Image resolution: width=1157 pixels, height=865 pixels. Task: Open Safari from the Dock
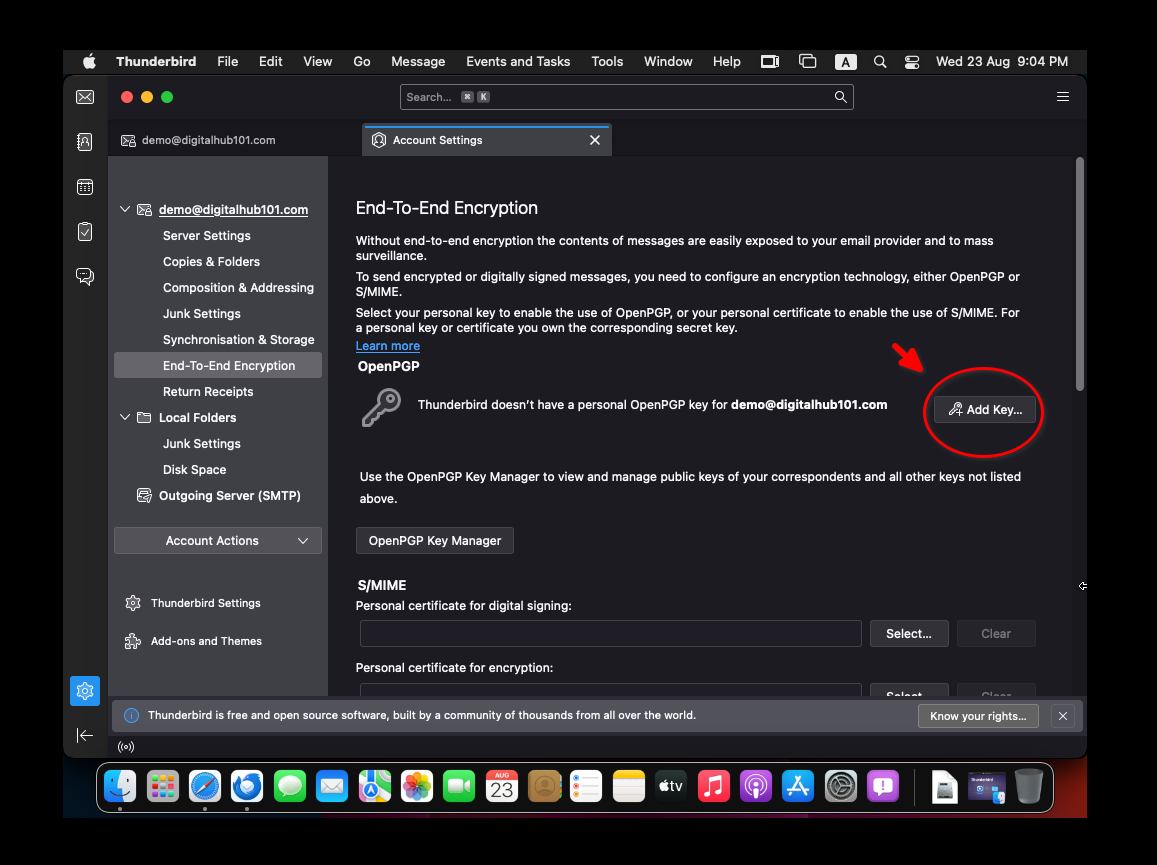pyautogui.click(x=204, y=786)
